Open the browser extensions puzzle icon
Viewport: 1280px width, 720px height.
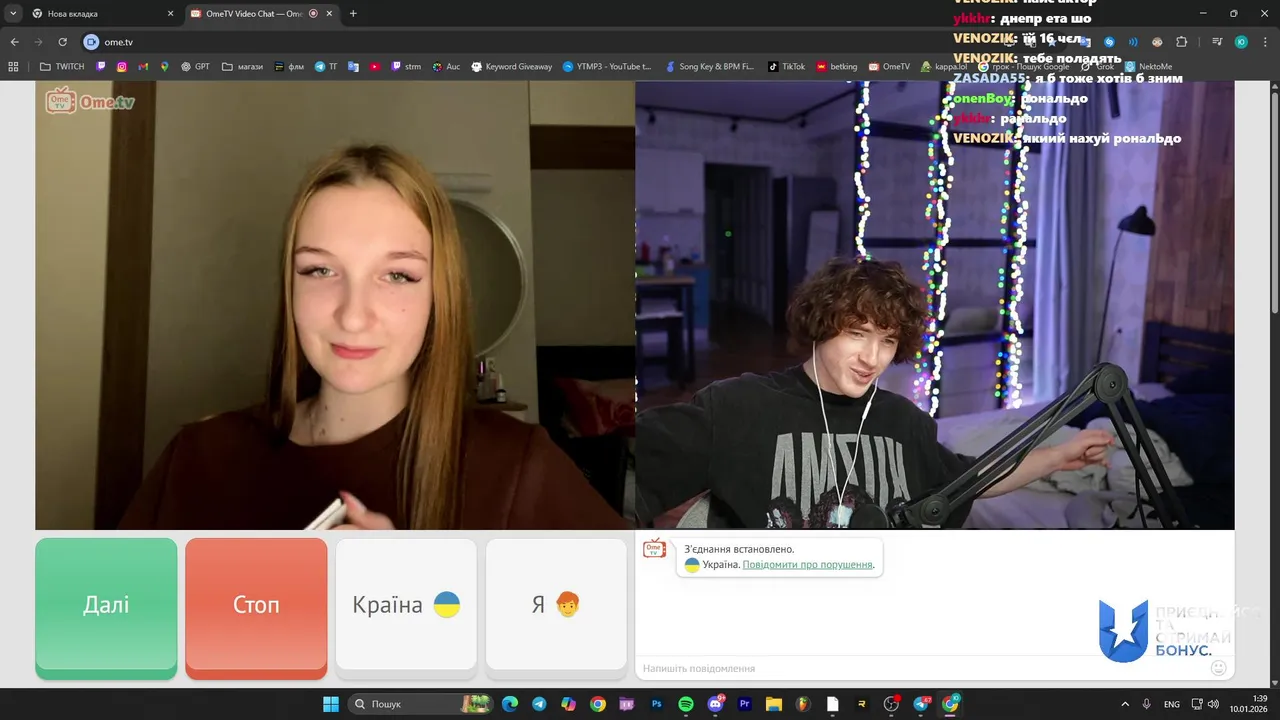point(1181,42)
